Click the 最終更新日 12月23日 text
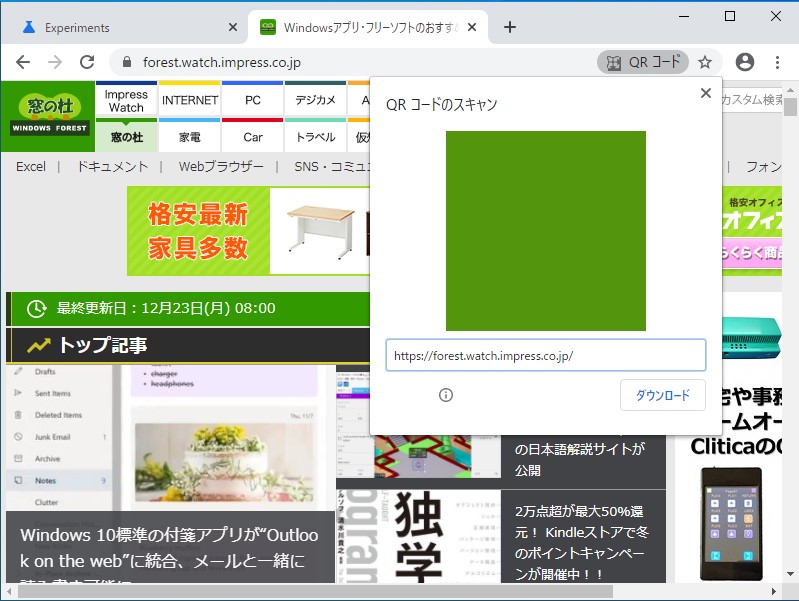Screen dimensions: 799x601 pos(166,308)
